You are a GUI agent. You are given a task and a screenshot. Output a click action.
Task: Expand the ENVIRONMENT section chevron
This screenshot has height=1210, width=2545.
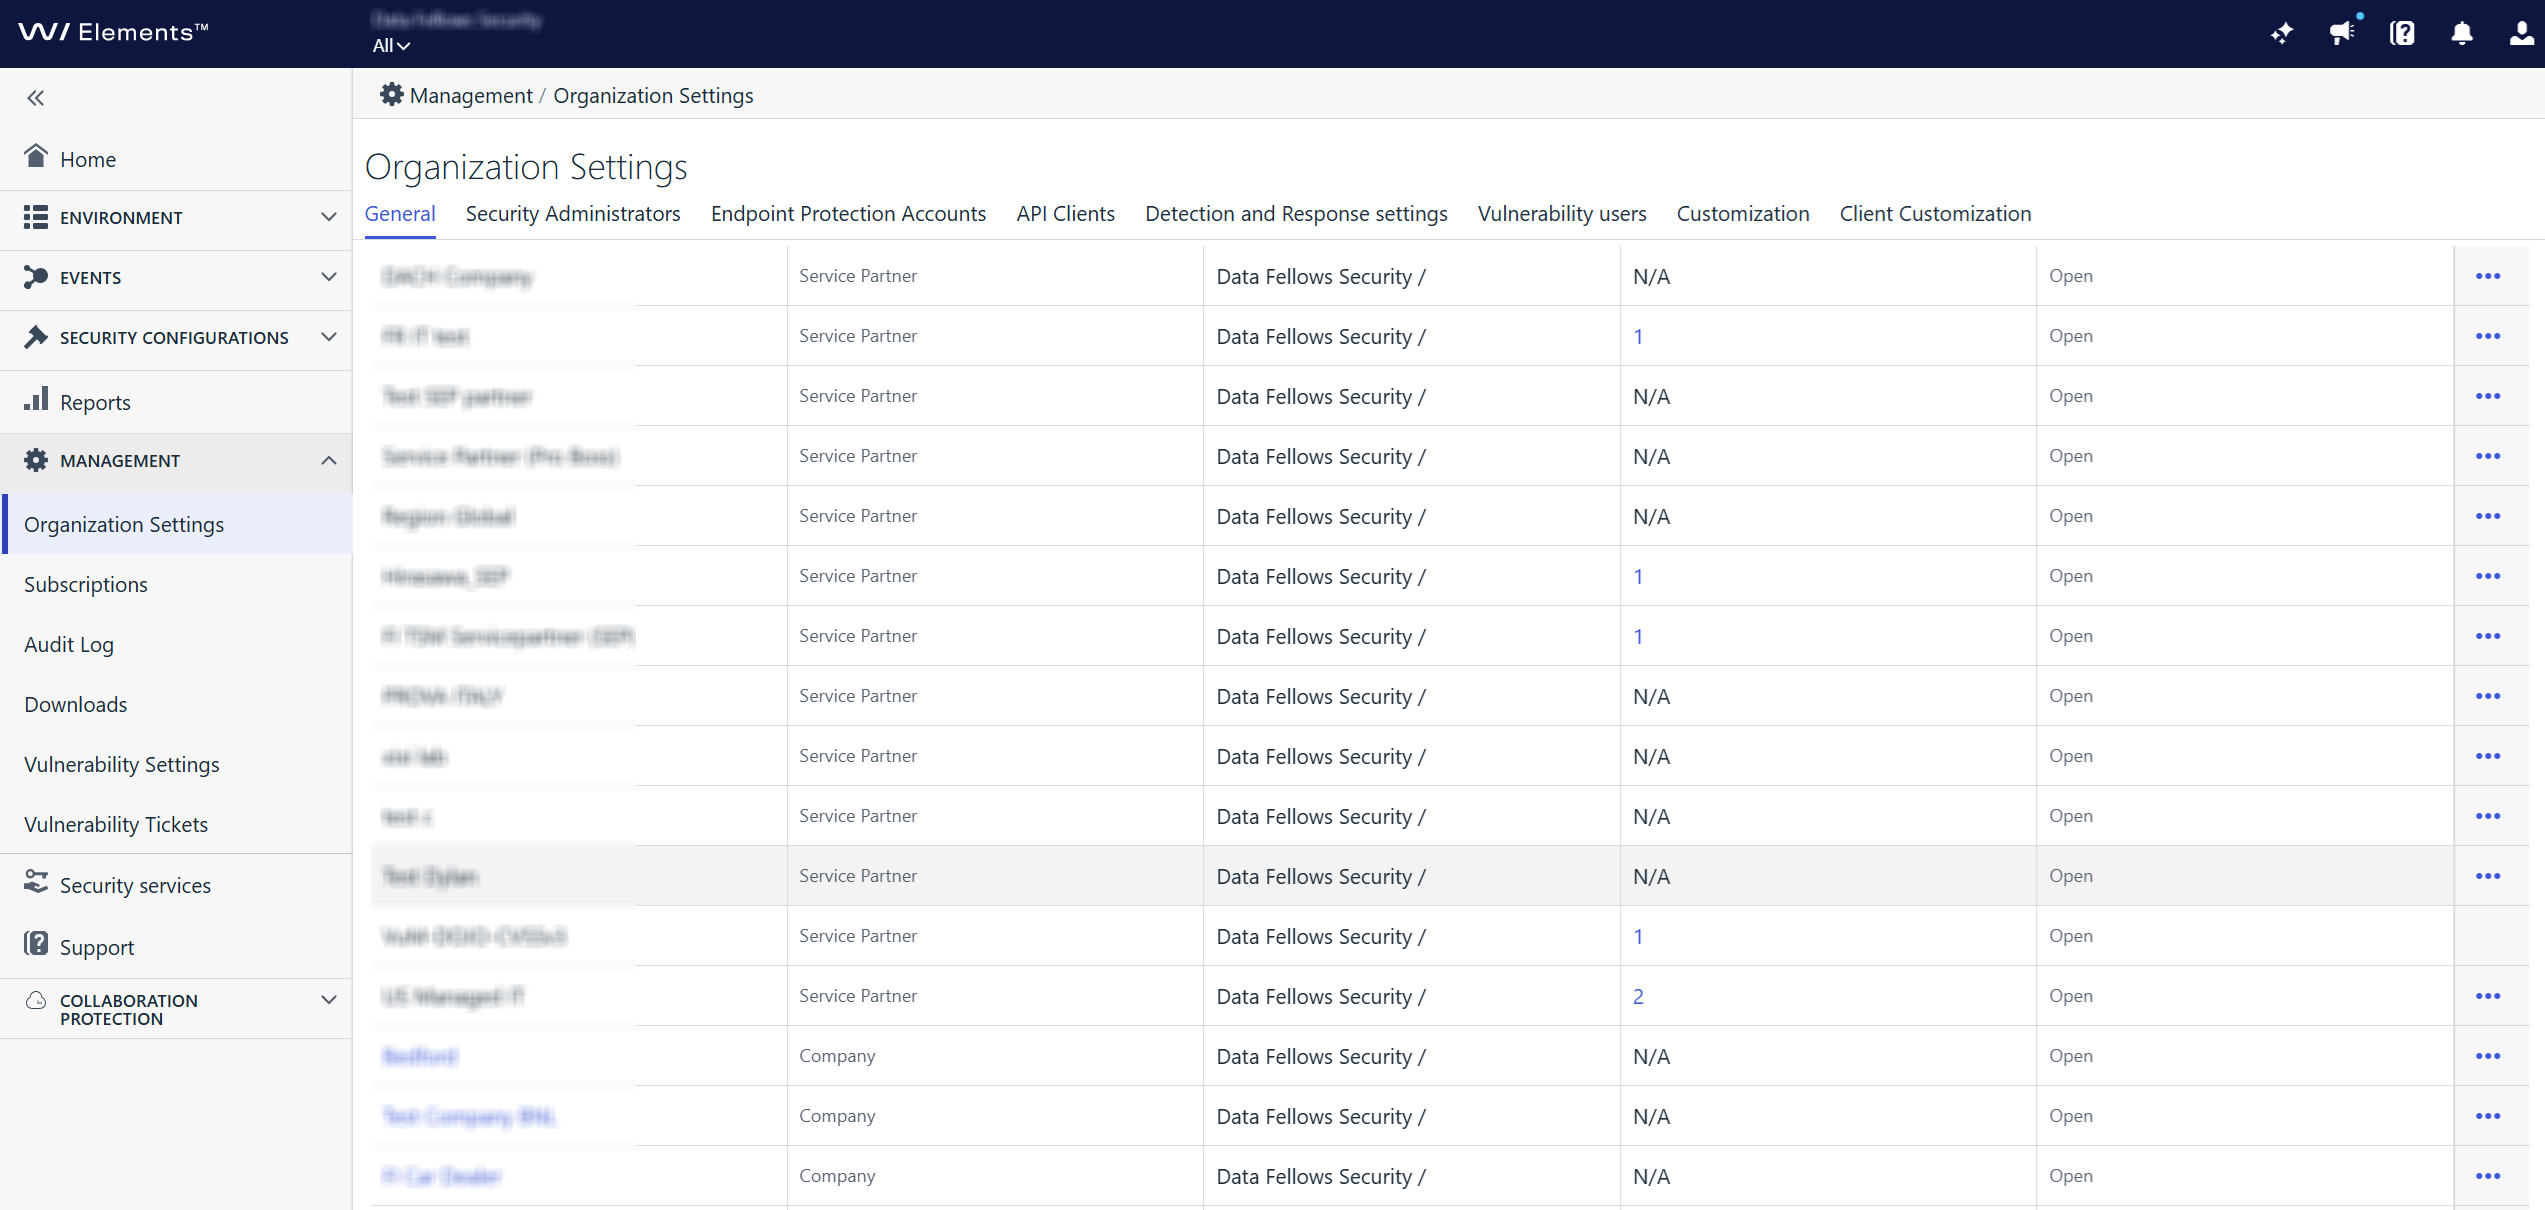pyautogui.click(x=328, y=217)
